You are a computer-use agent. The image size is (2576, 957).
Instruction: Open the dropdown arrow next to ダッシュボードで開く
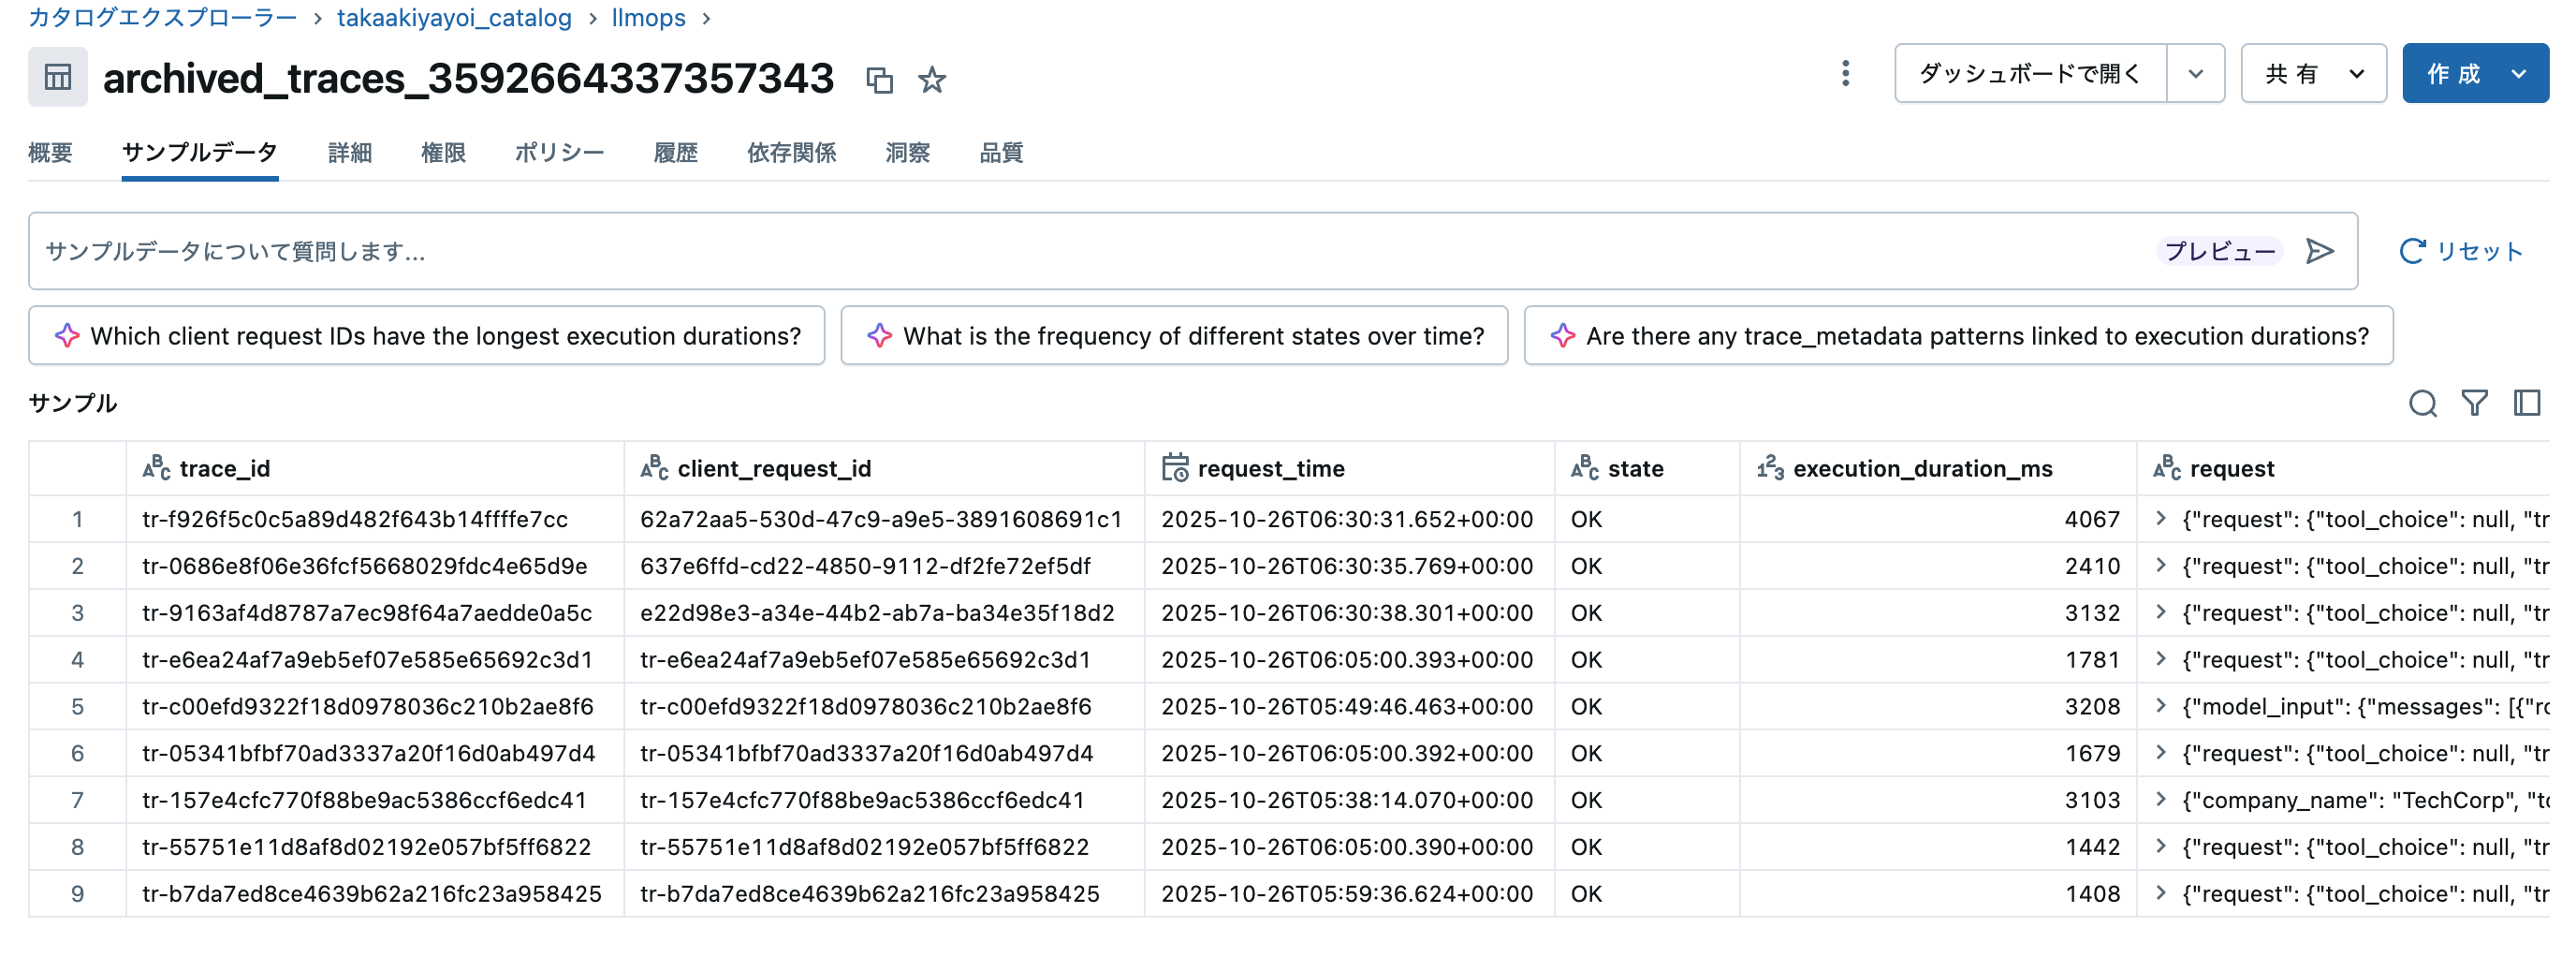(2196, 73)
